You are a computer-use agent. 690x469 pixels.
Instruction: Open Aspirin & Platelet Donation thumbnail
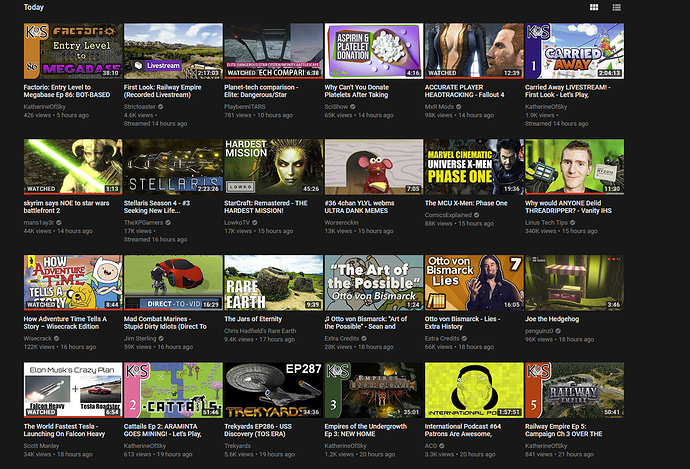[374, 51]
